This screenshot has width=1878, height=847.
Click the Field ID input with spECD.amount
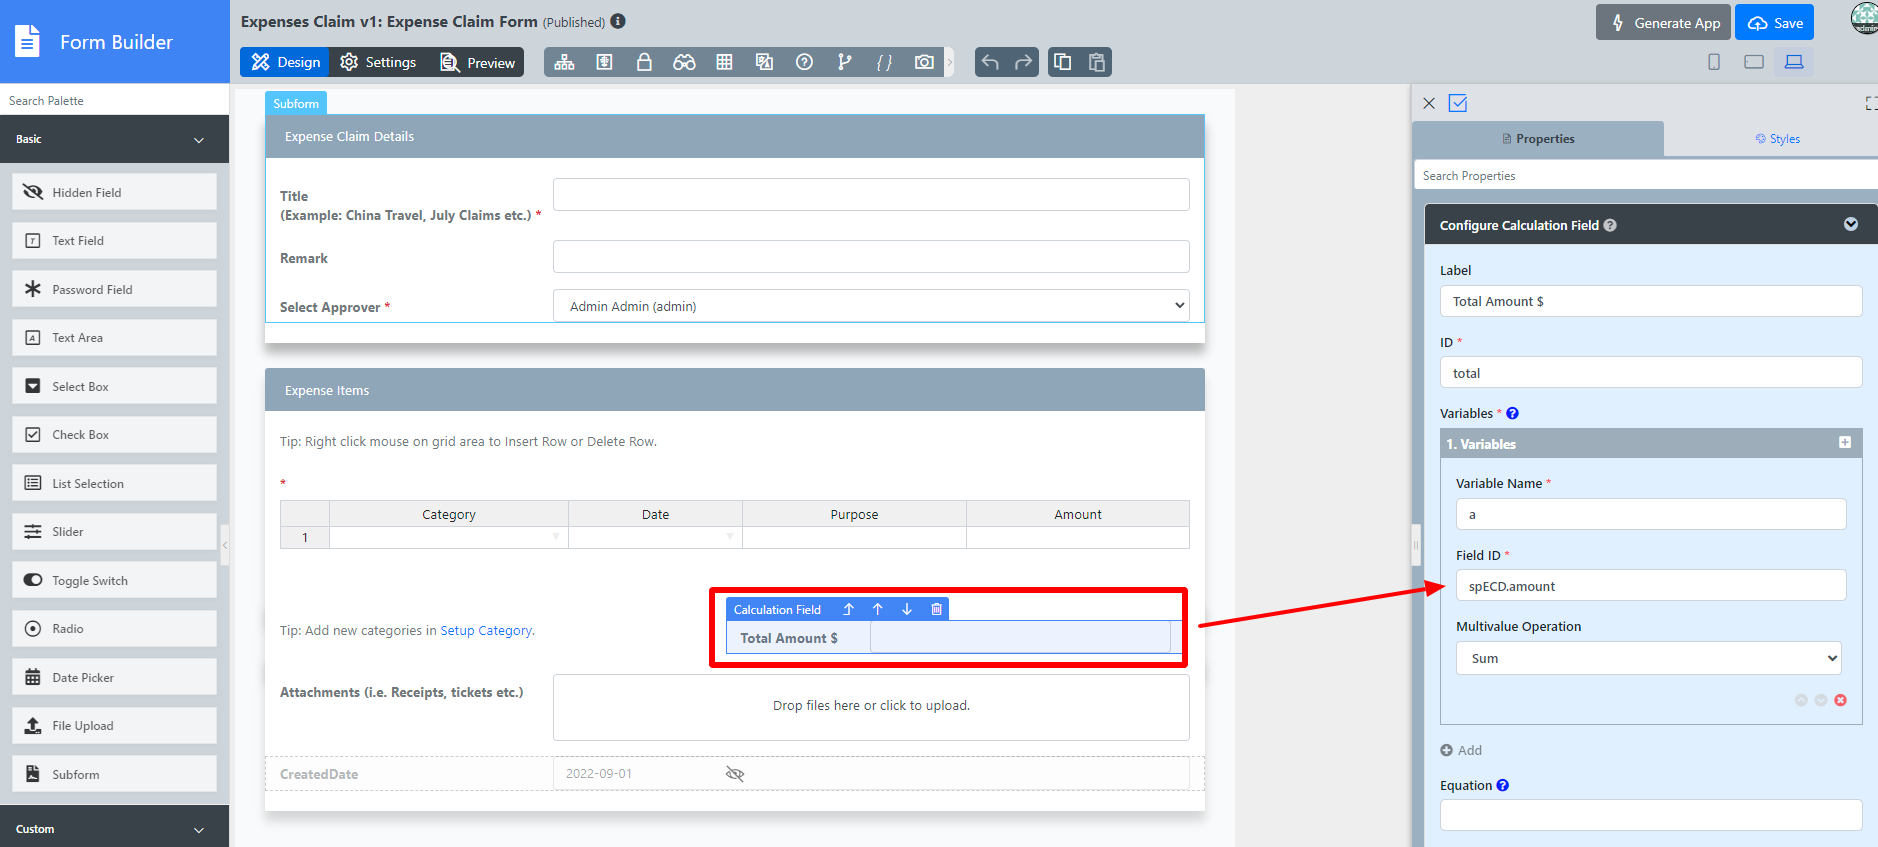point(1651,586)
